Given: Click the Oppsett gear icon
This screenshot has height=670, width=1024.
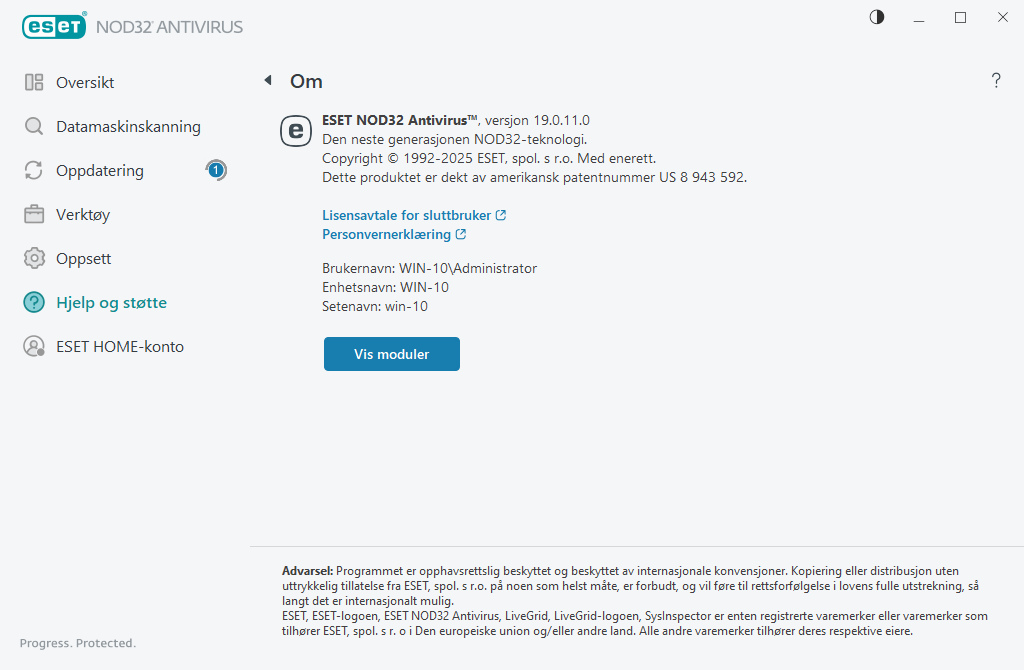Looking at the screenshot, I should point(33,258).
